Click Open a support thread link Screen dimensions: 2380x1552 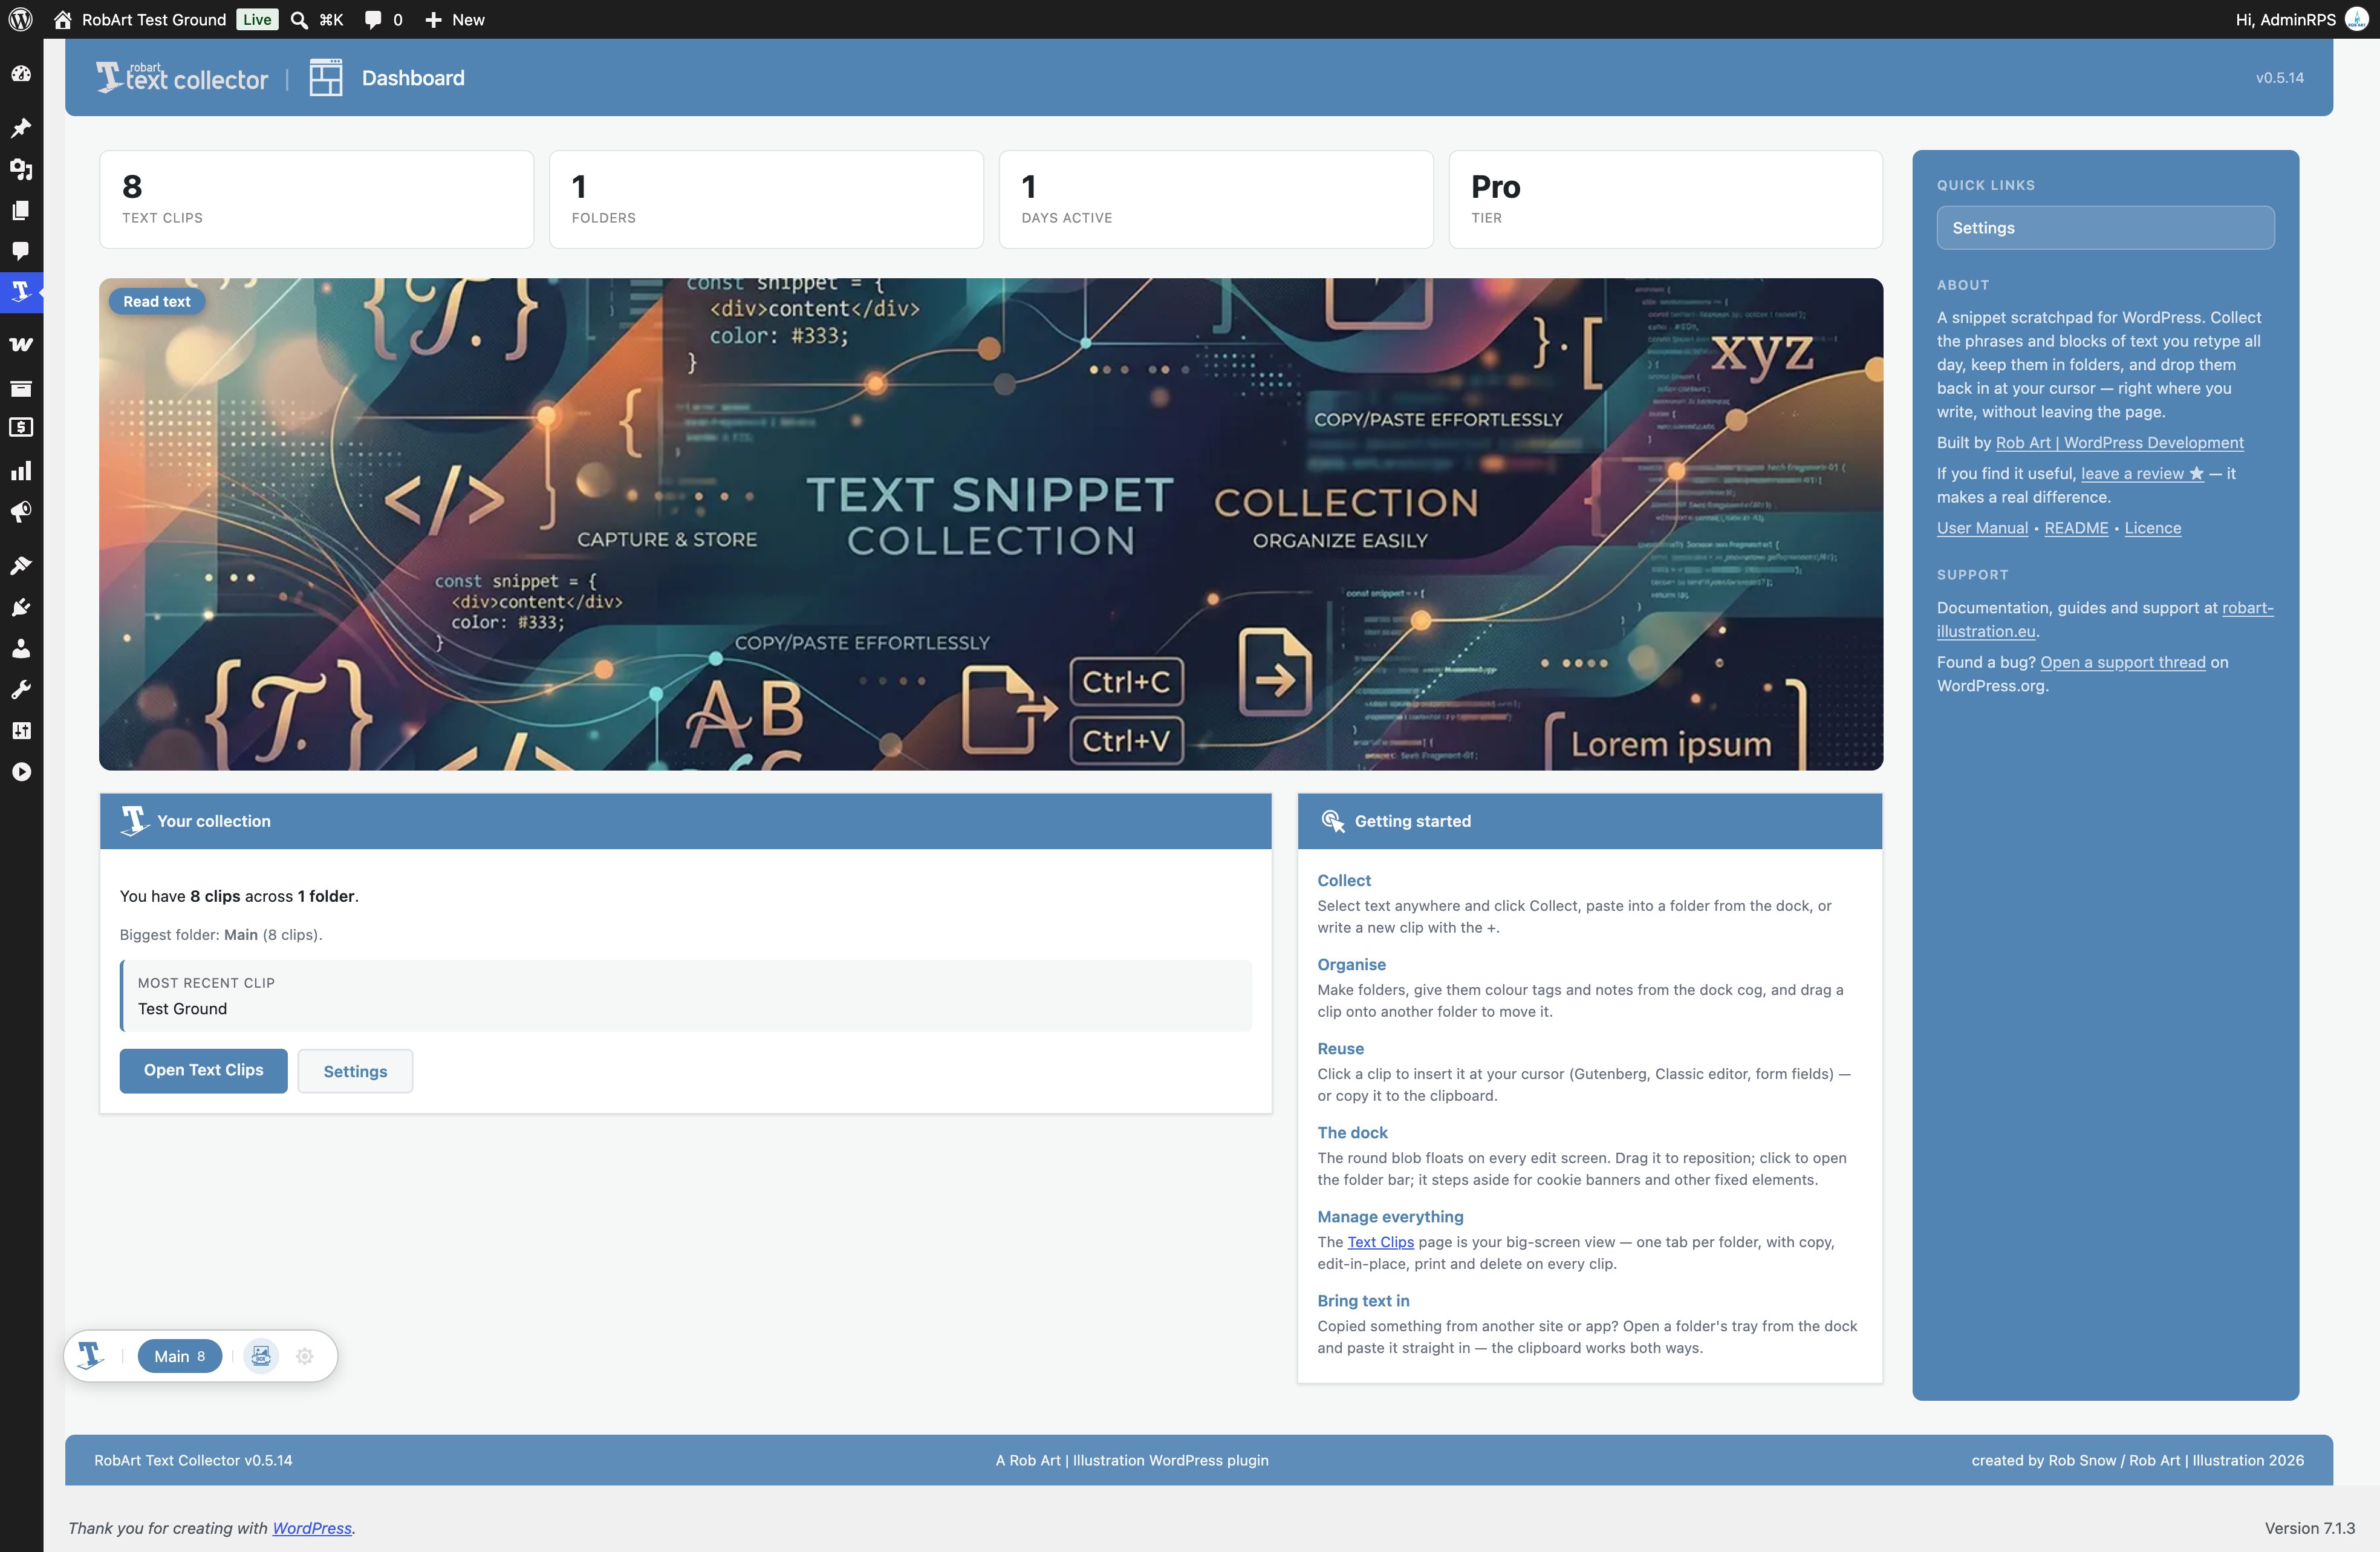click(2122, 662)
